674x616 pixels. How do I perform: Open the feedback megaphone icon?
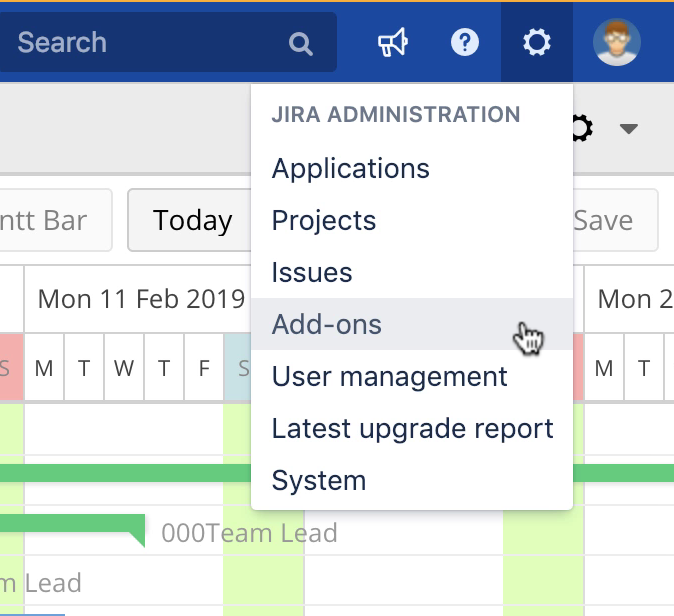point(392,43)
